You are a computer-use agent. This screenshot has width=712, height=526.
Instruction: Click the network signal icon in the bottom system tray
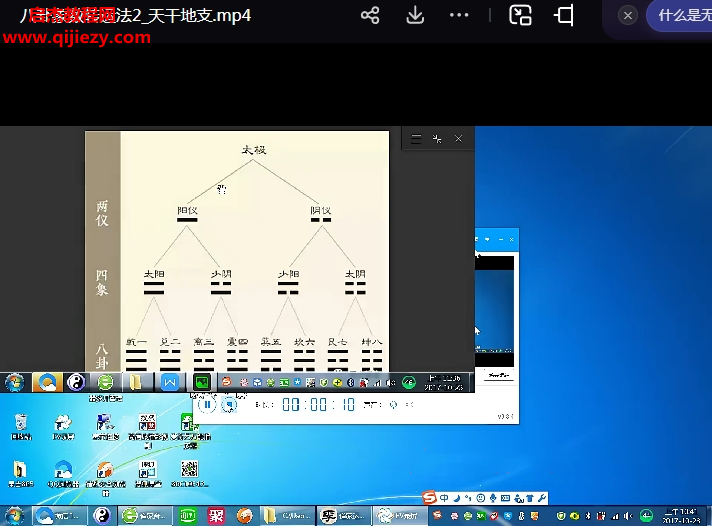pyautogui.click(x=616, y=516)
